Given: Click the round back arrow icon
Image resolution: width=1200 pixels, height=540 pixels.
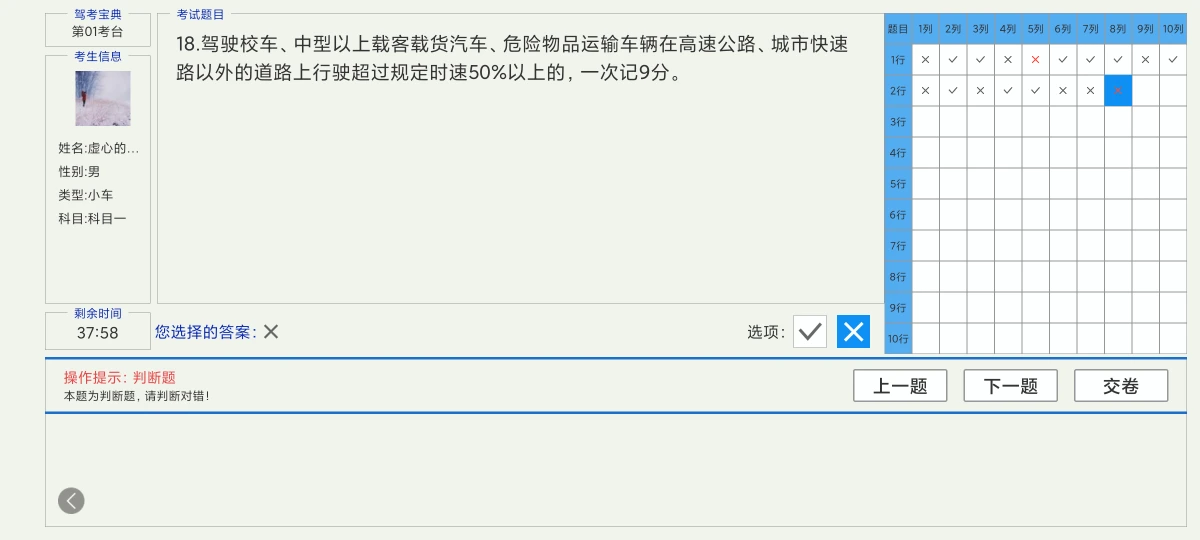Looking at the screenshot, I should tap(71, 500).
